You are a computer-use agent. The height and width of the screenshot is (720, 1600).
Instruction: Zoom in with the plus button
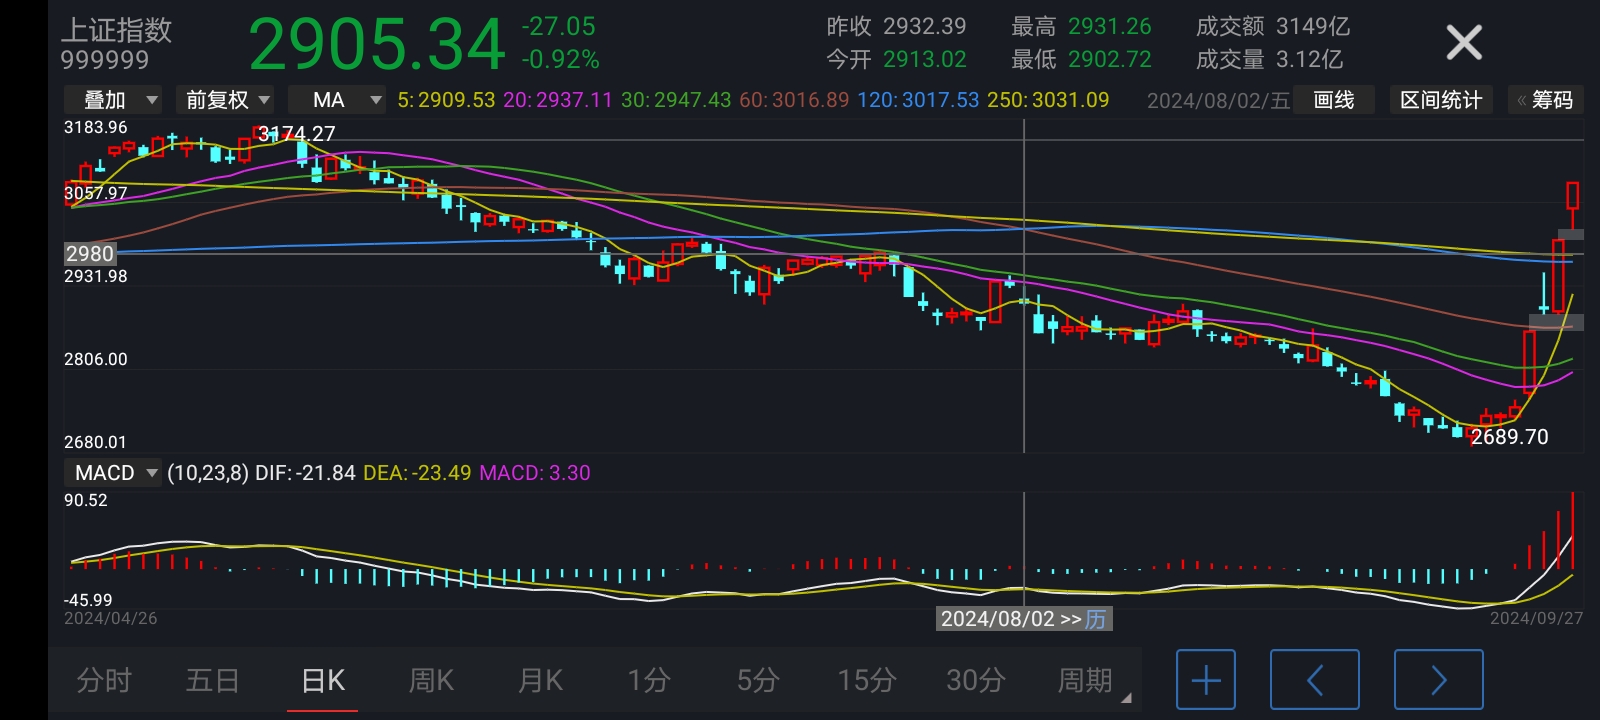pyautogui.click(x=1206, y=680)
